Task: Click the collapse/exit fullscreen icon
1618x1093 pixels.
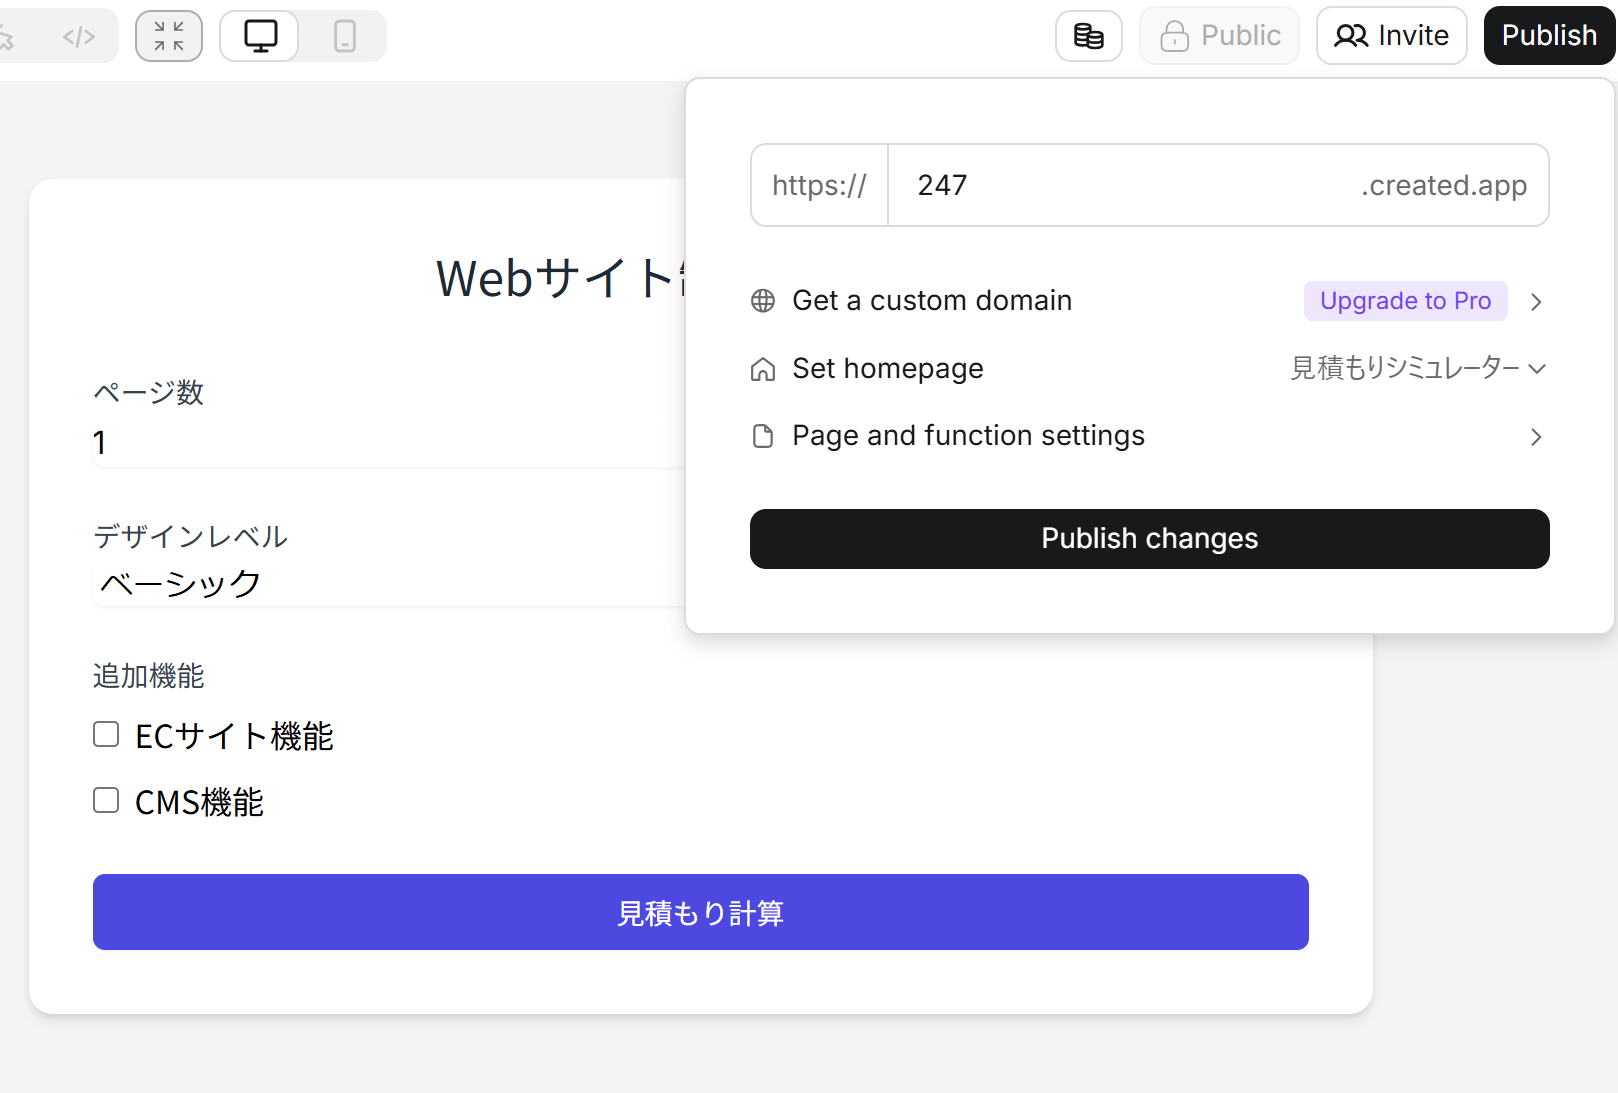Action: (168, 35)
